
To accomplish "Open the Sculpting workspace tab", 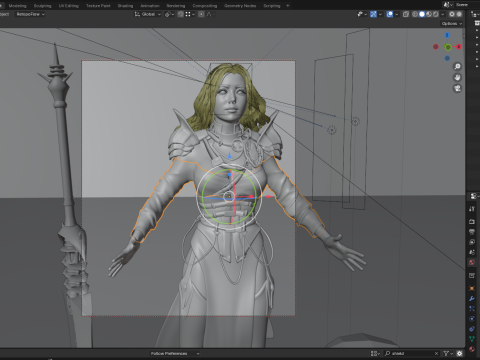I will (x=42, y=6).
